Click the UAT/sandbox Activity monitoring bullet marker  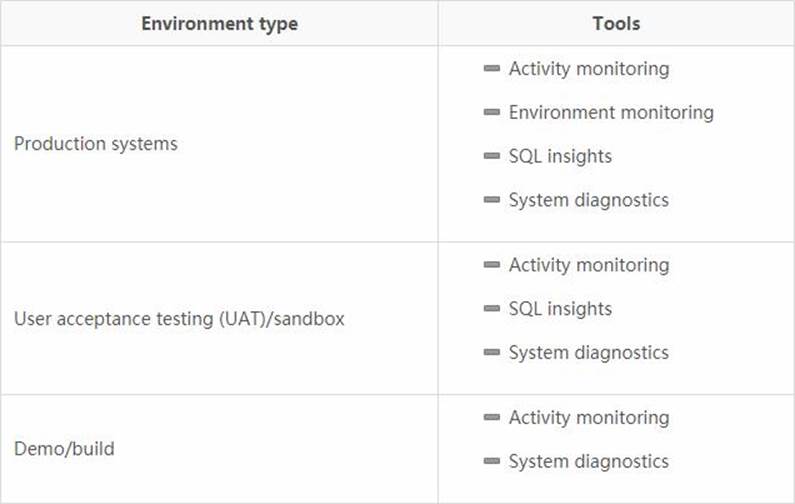tap(491, 265)
